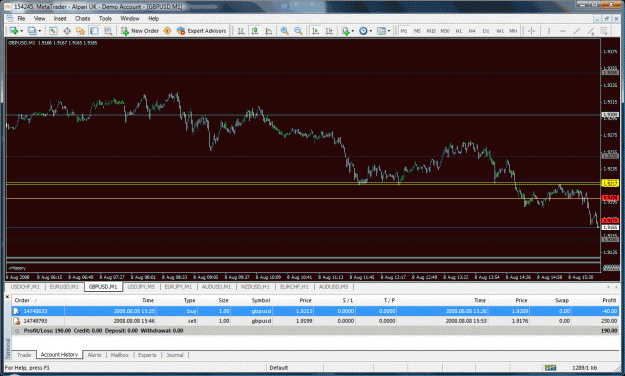Toggle the Terminal panel icon
The width and height of the screenshot is (625, 376).
94,31
